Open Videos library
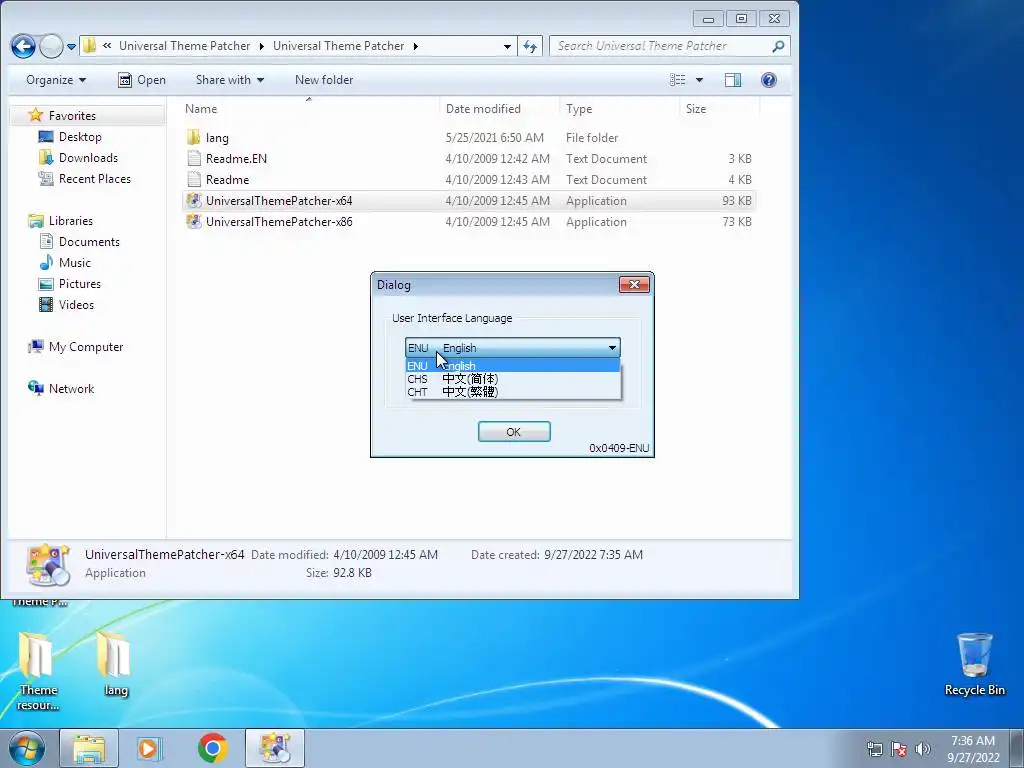This screenshot has width=1024, height=768. (76, 304)
